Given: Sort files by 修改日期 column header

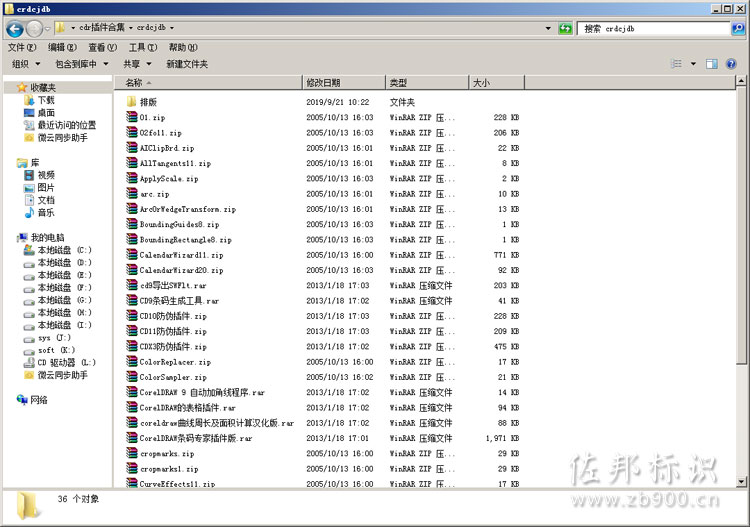Looking at the screenshot, I should click(x=323, y=82).
